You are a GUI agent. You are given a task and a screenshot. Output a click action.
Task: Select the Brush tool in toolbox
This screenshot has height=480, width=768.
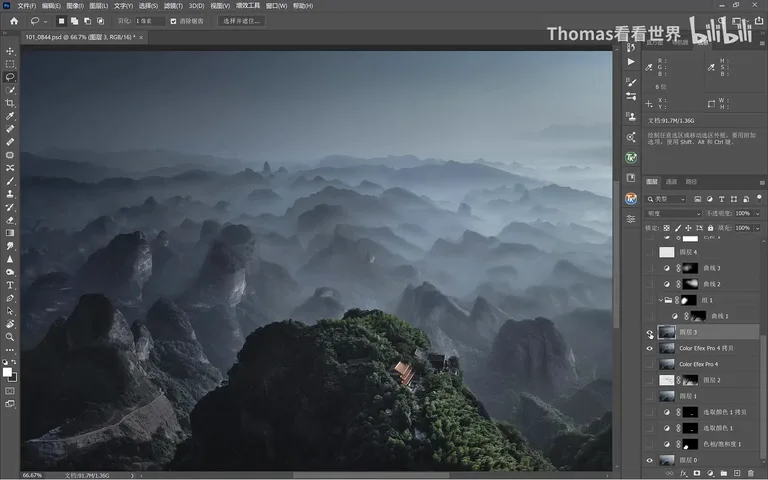point(10,181)
